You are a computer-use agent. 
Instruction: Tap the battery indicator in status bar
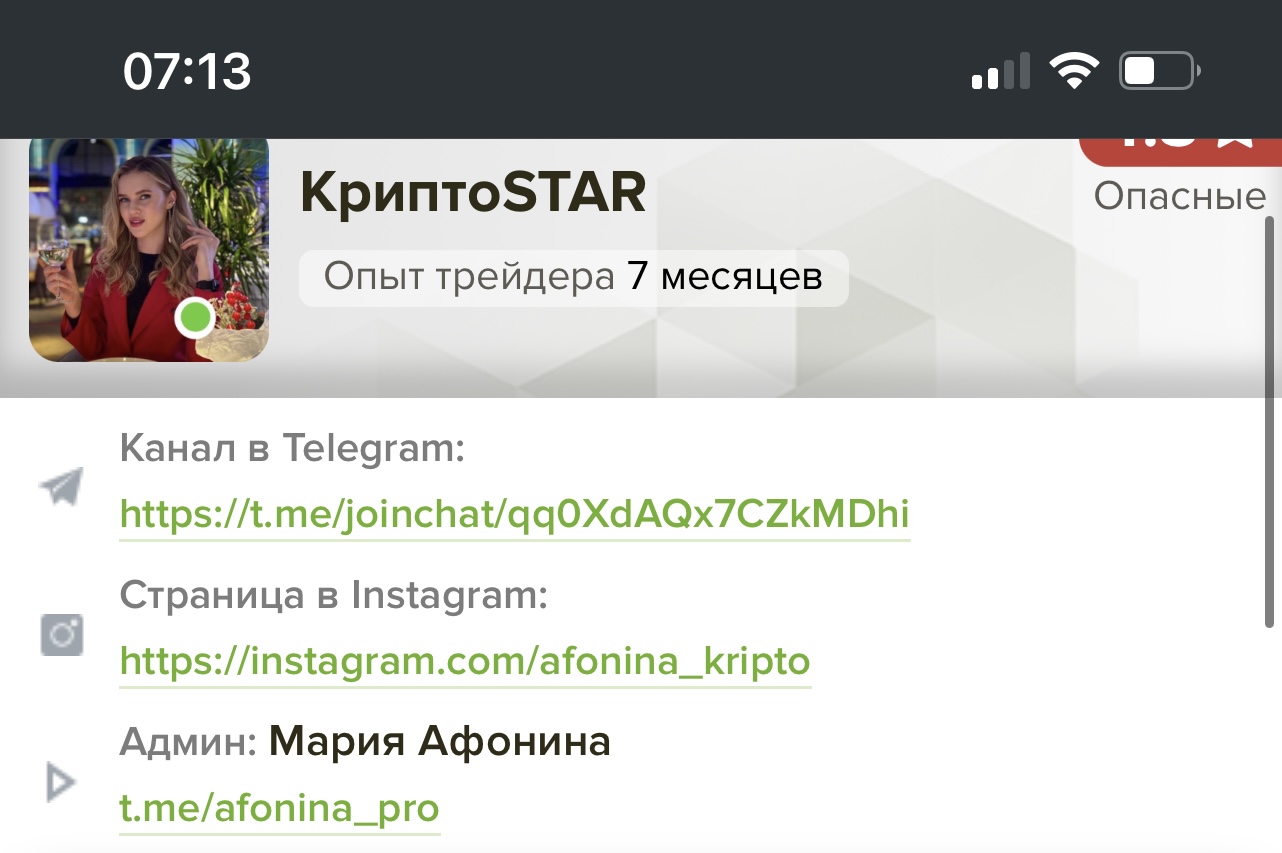(1160, 72)
